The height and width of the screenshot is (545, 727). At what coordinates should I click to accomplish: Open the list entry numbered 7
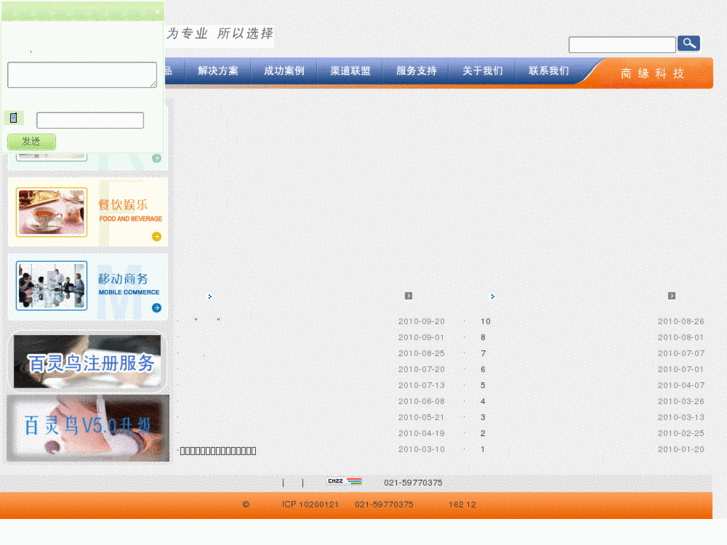coord(483,353)
